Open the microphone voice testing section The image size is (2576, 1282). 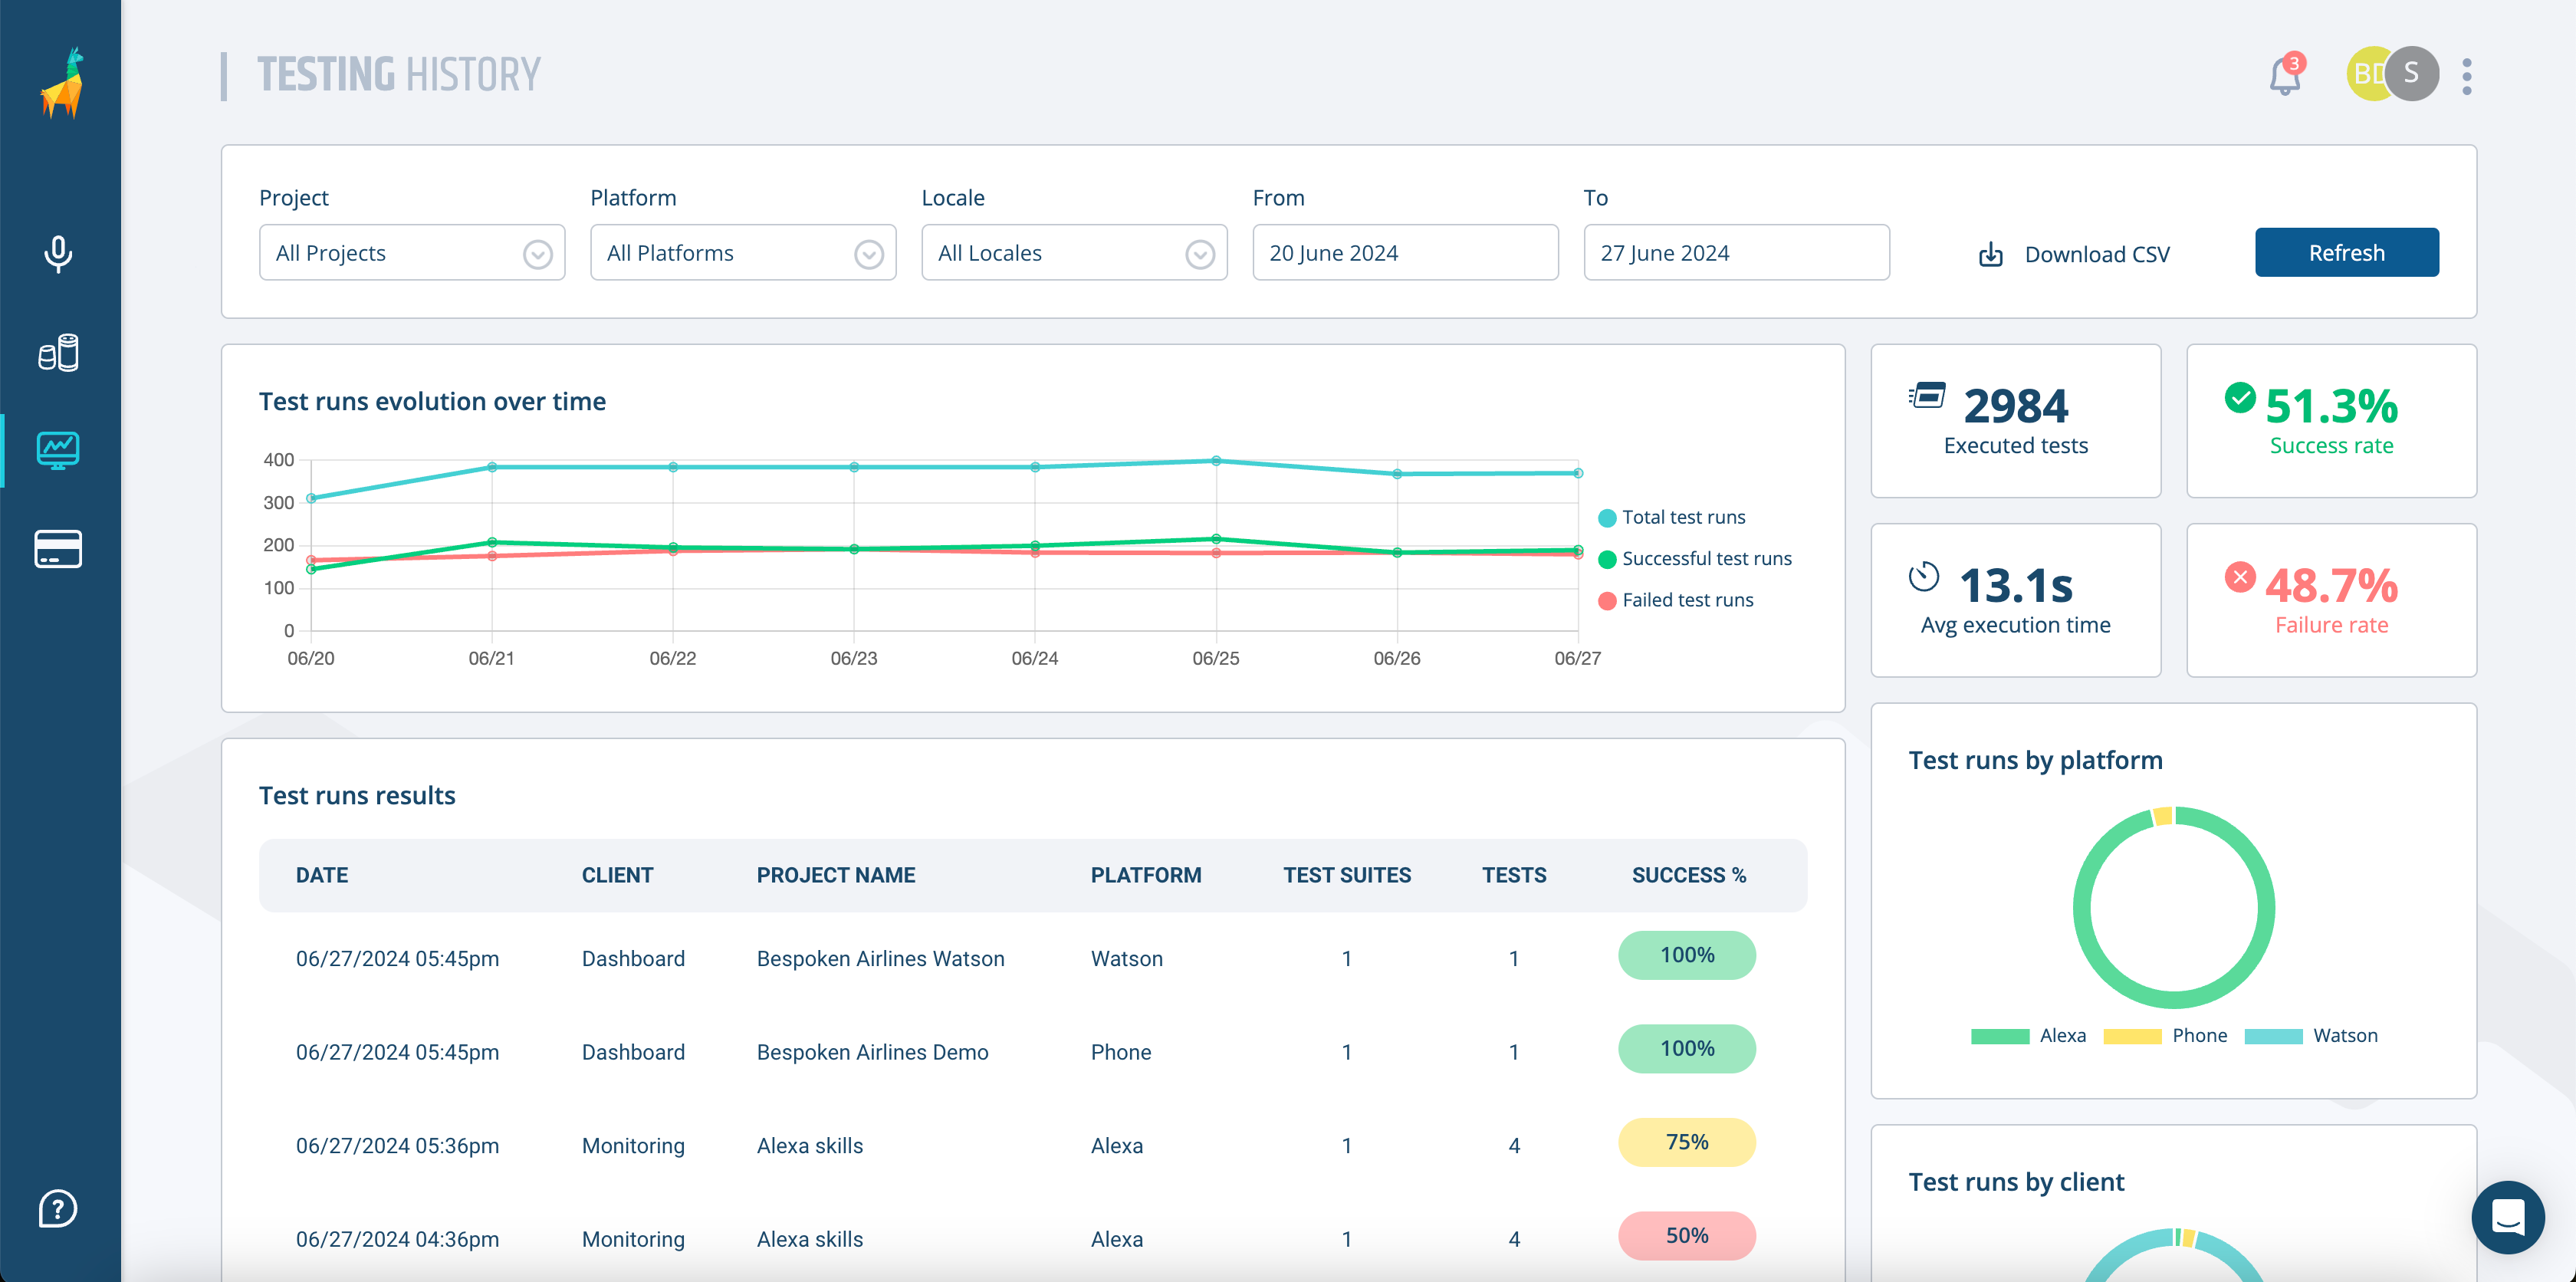[x=58, y=254]
